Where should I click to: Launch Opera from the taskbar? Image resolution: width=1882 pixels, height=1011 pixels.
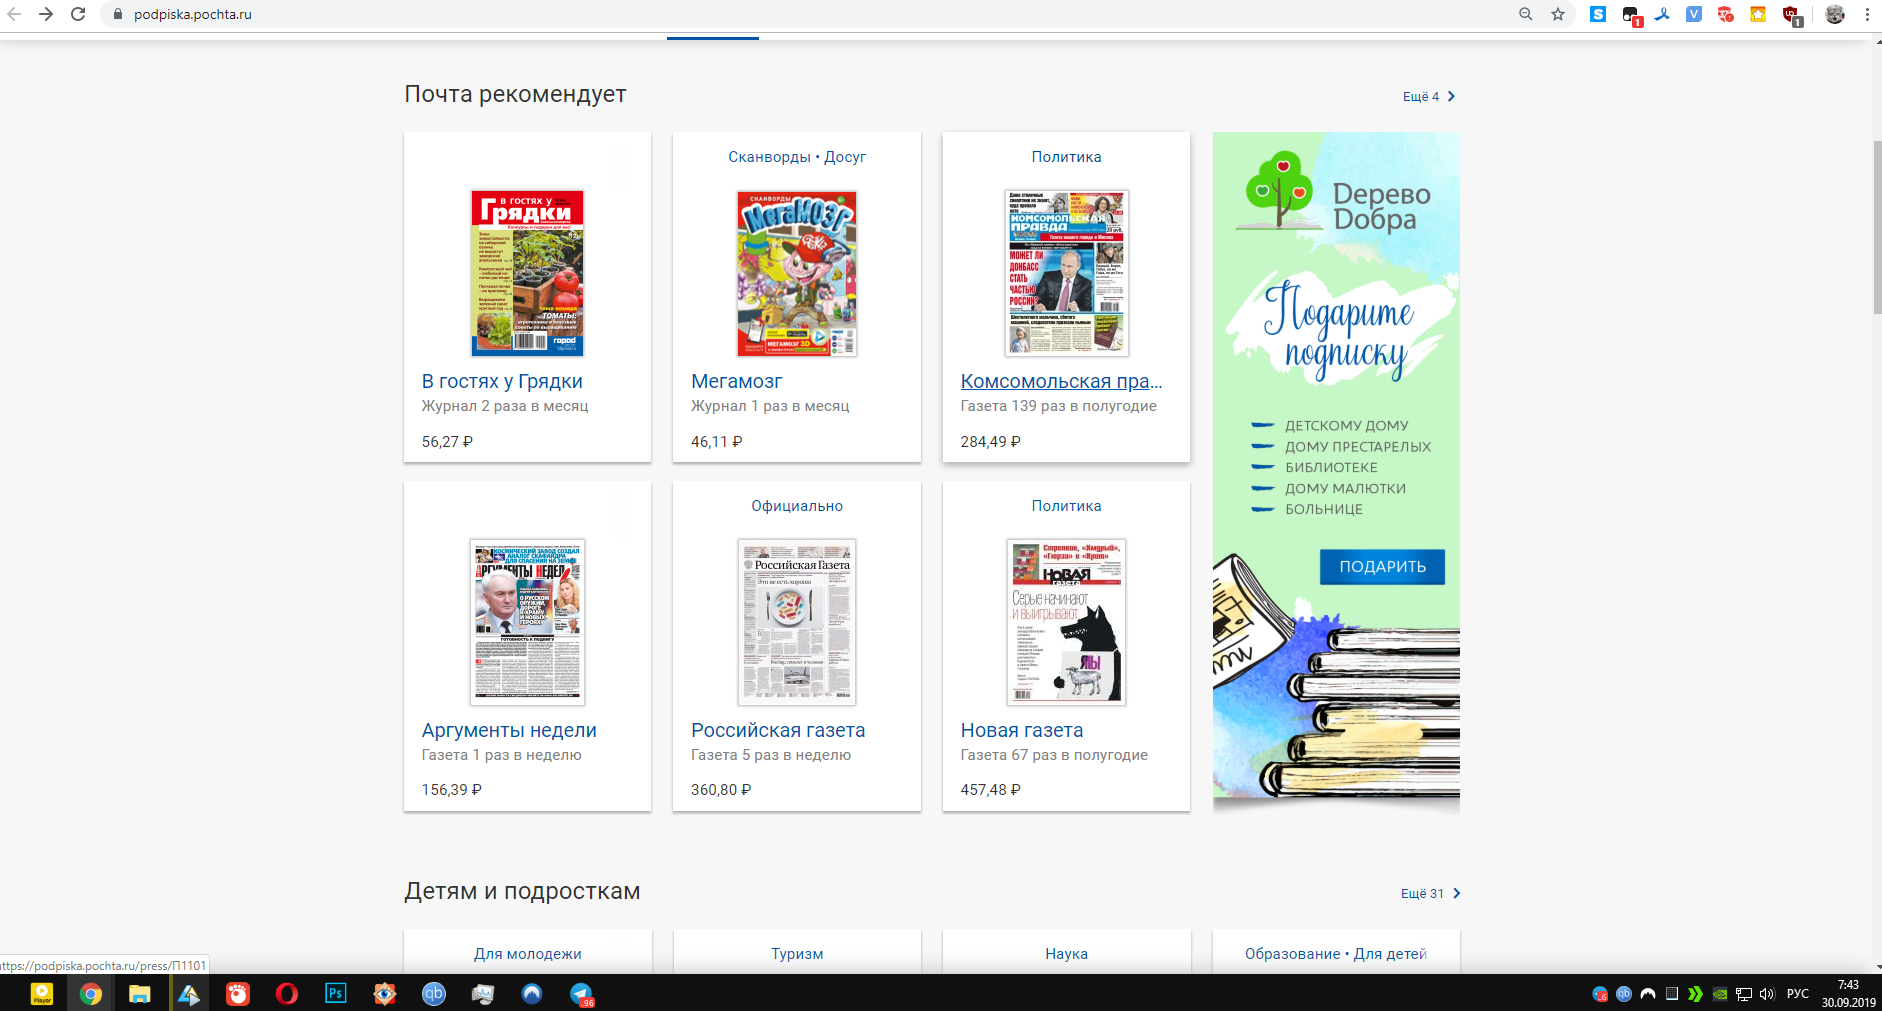pos(287,993)
